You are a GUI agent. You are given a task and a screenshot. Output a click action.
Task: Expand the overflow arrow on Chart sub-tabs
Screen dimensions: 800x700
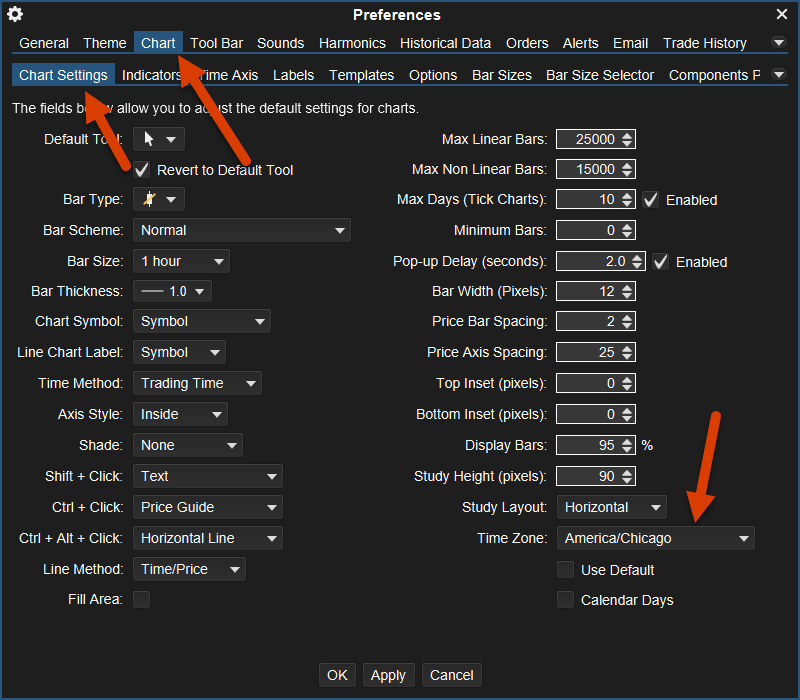(x=780, y=75)
